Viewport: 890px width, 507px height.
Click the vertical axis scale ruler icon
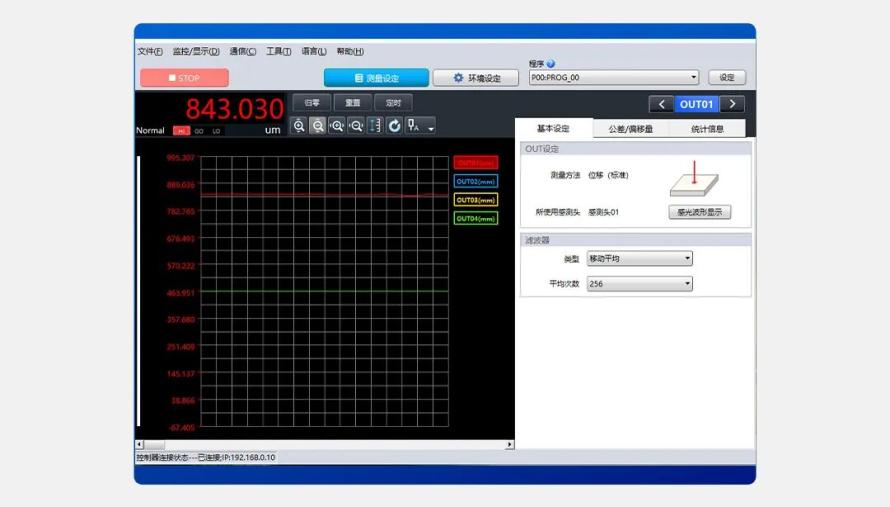[375, 125]
